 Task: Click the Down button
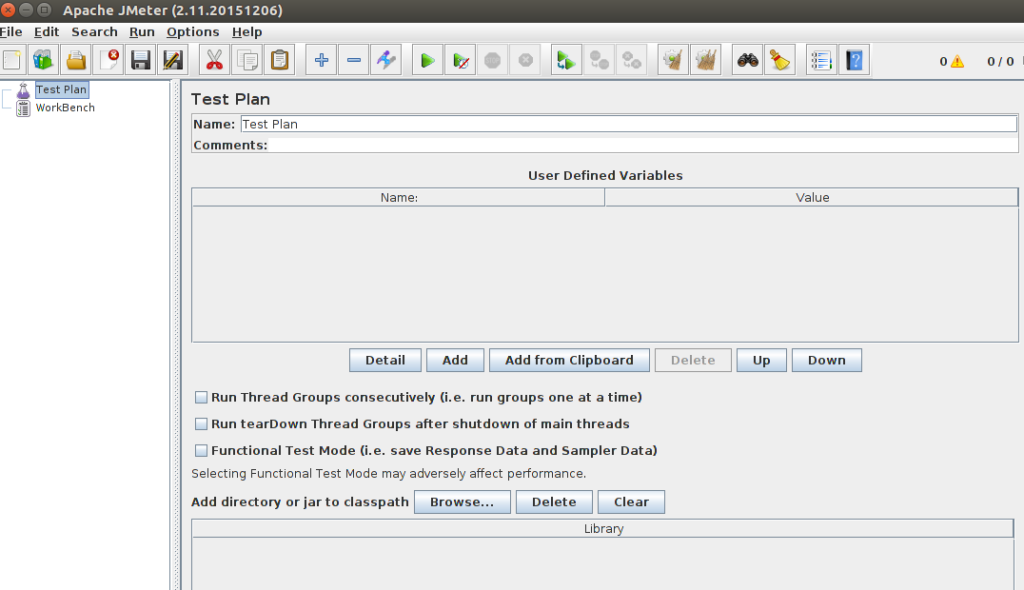[x=827, y=360]
